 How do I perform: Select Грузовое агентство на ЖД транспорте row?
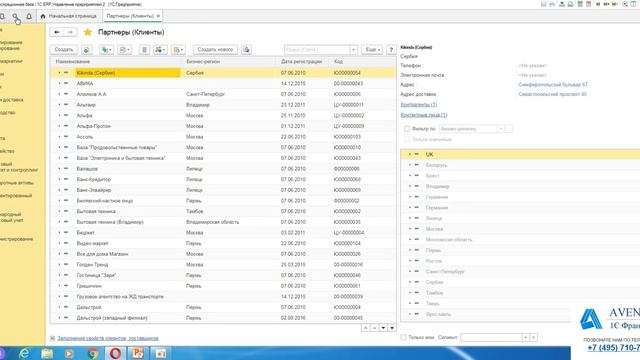click(223, 297)
